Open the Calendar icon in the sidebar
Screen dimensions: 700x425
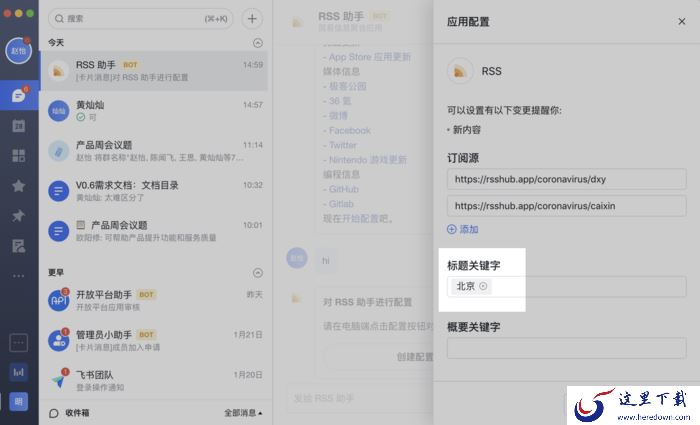point(18,126)
